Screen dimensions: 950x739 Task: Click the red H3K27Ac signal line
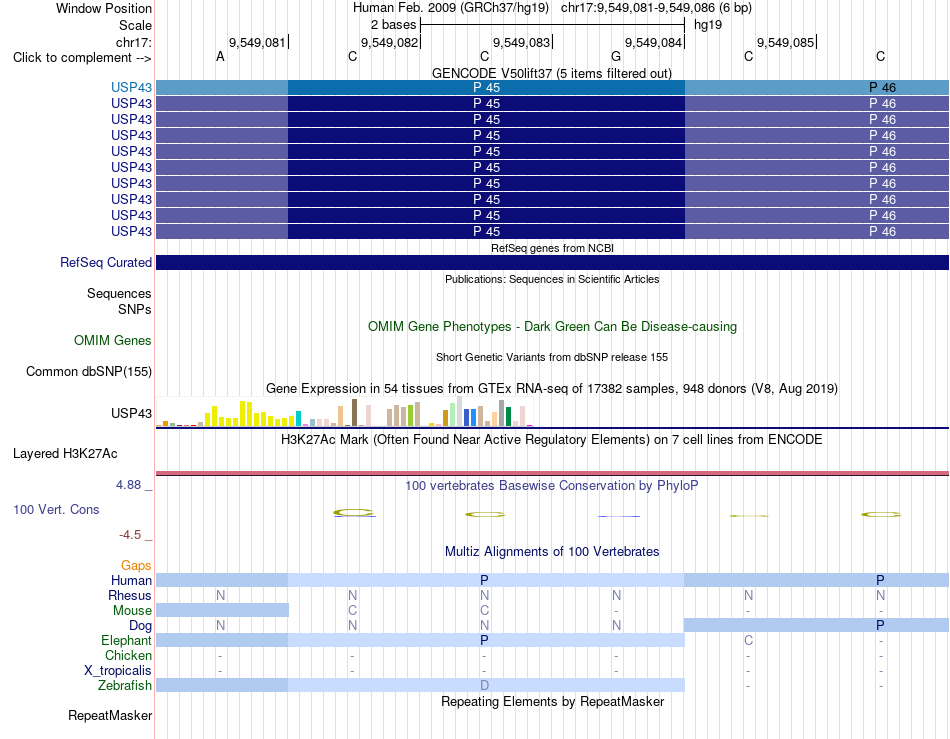click(552, 473)
